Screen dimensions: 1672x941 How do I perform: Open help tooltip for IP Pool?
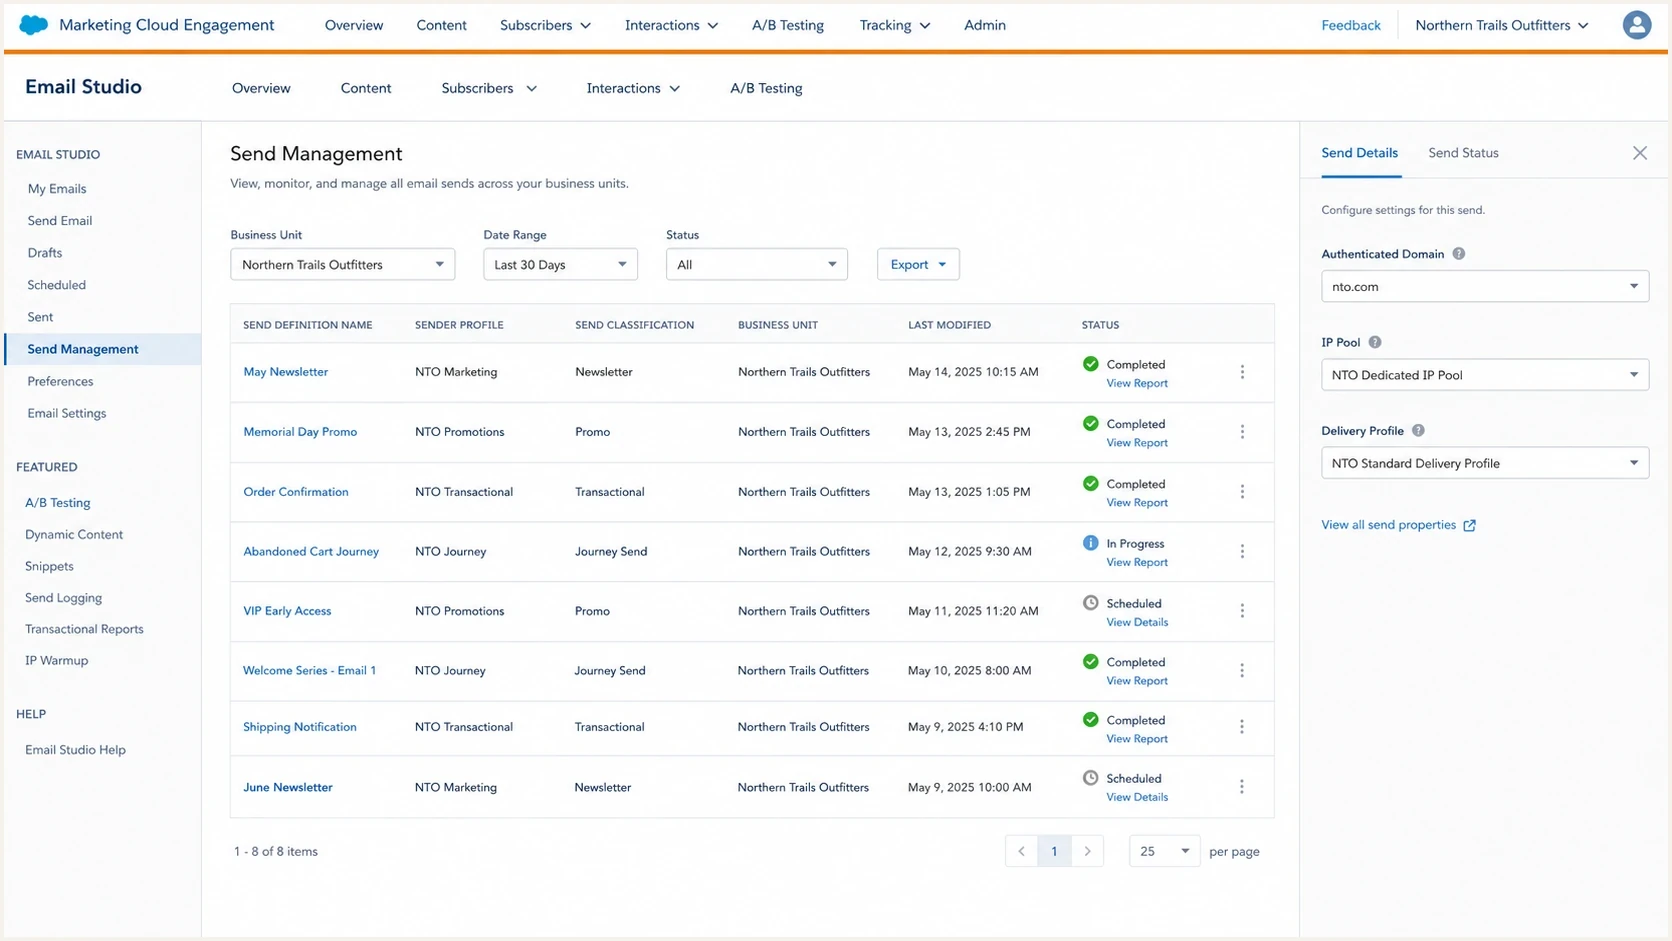click(x=1375, y=342)
